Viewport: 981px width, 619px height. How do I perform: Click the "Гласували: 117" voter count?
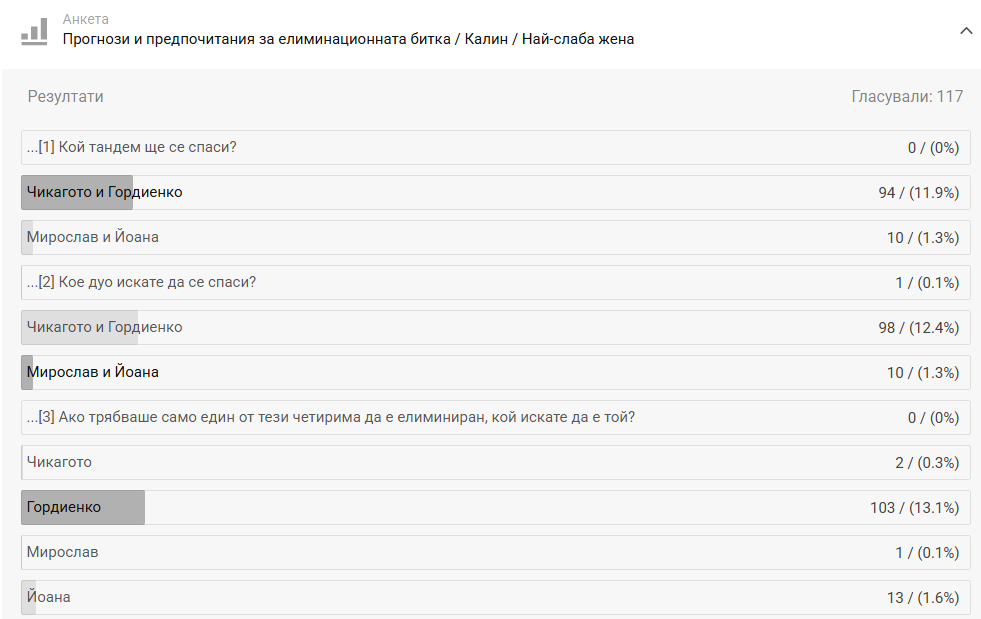point(907,97)
